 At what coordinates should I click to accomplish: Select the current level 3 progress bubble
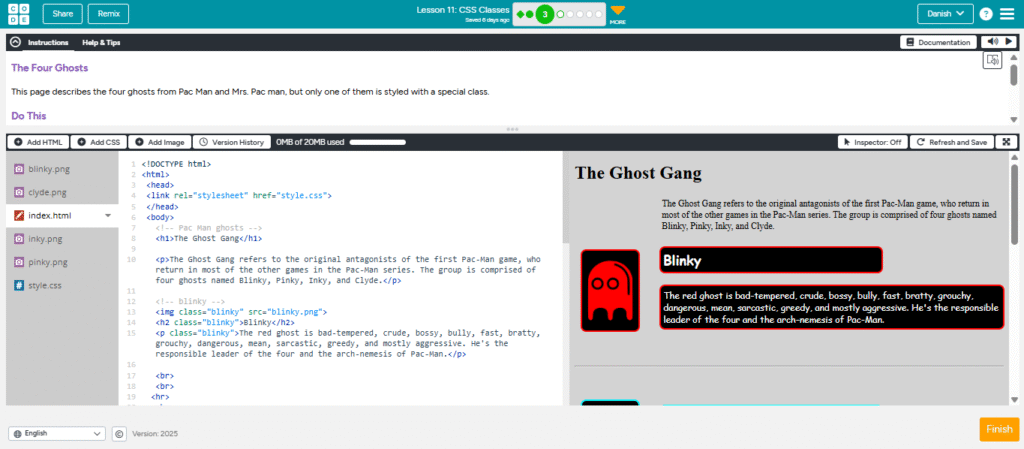tap(544, 14)
